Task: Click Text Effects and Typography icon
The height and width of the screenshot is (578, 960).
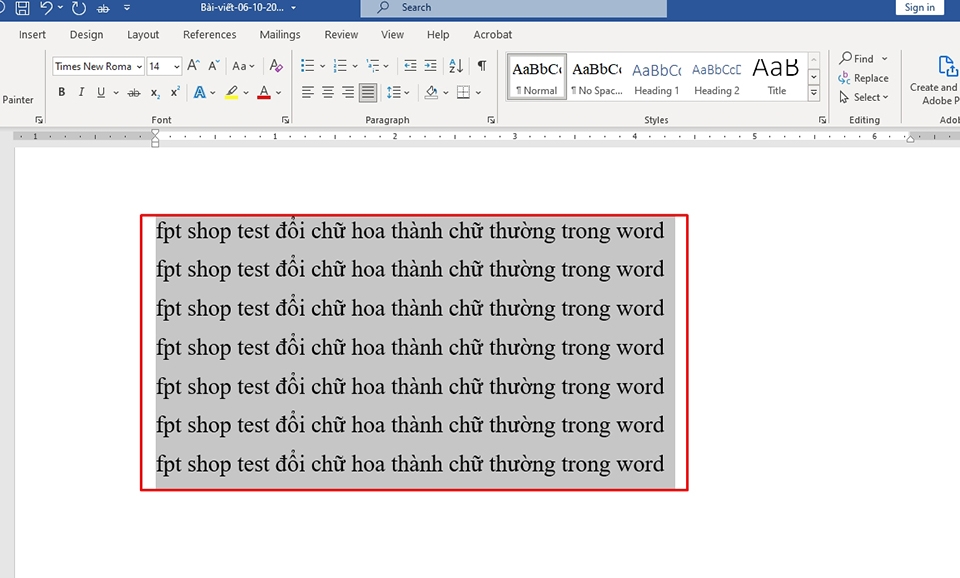Action: click(x=200, y=92)
